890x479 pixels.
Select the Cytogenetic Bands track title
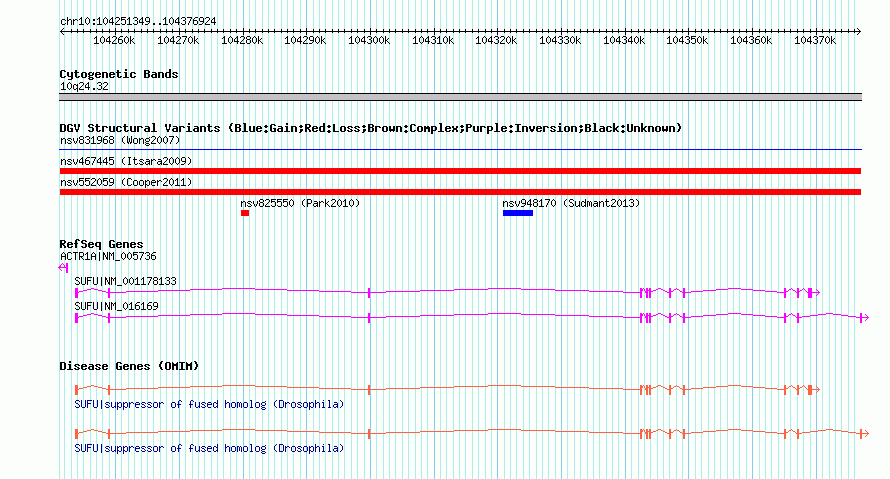click(x=119, y=74)
